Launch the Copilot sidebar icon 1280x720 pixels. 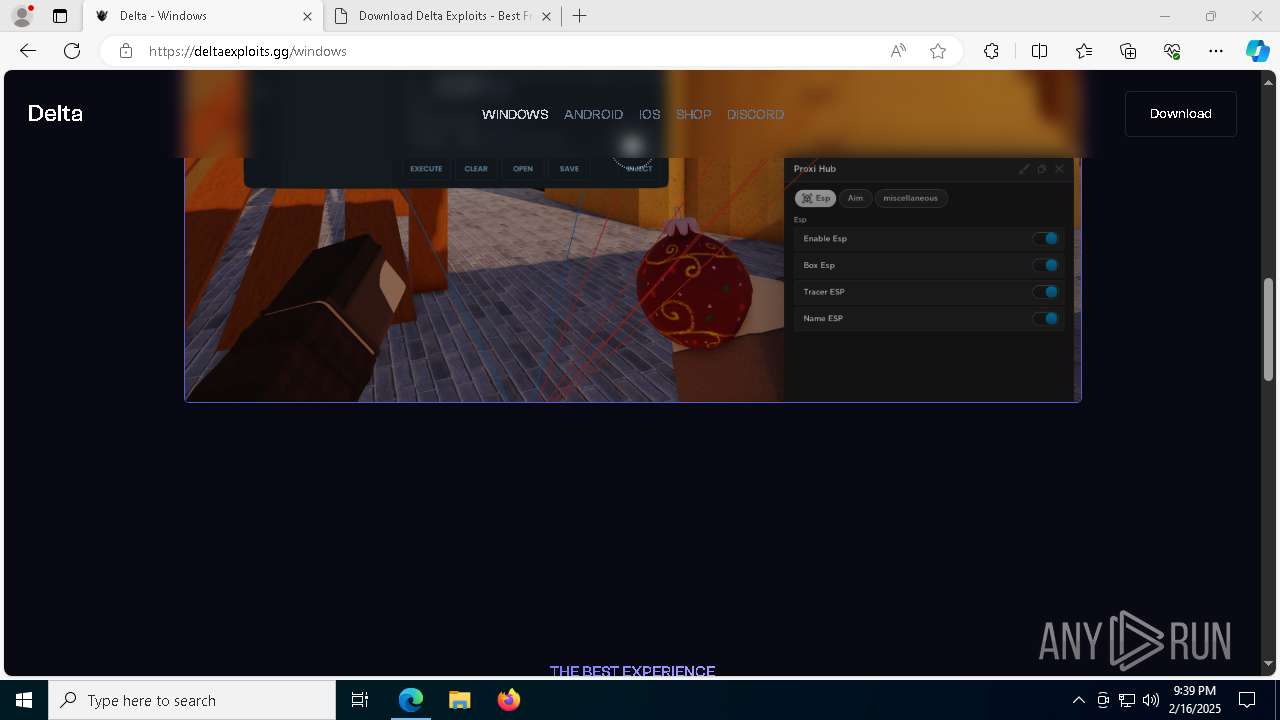click(x=1257, y=51)
